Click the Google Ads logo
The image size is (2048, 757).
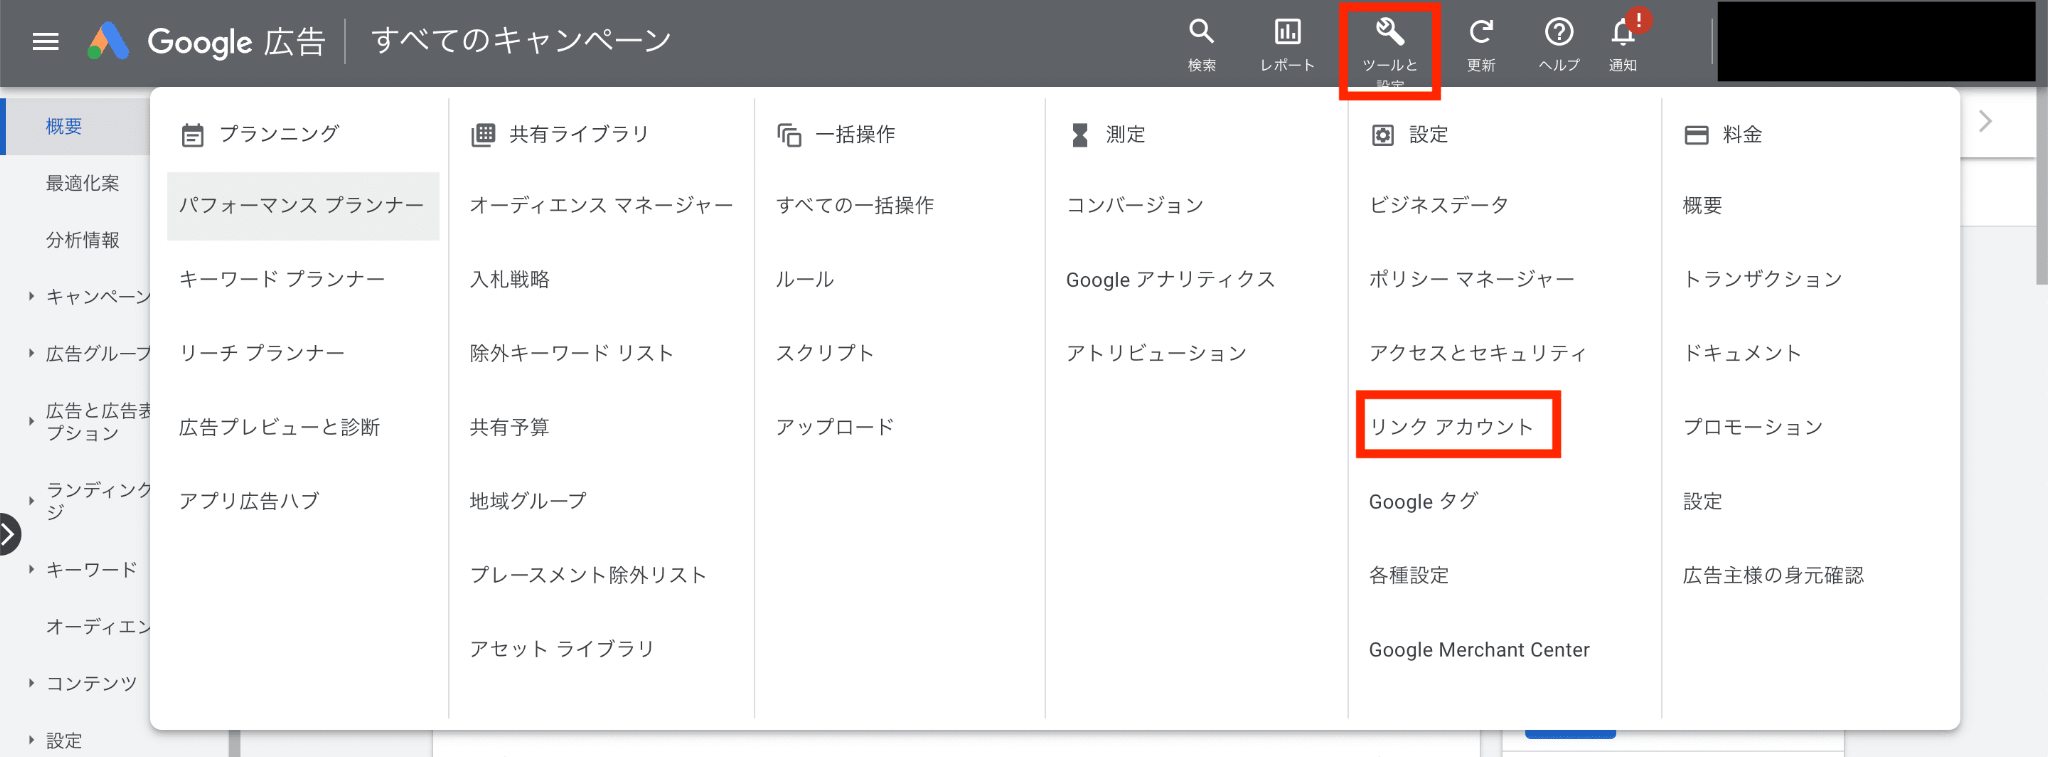coord(109,41)
